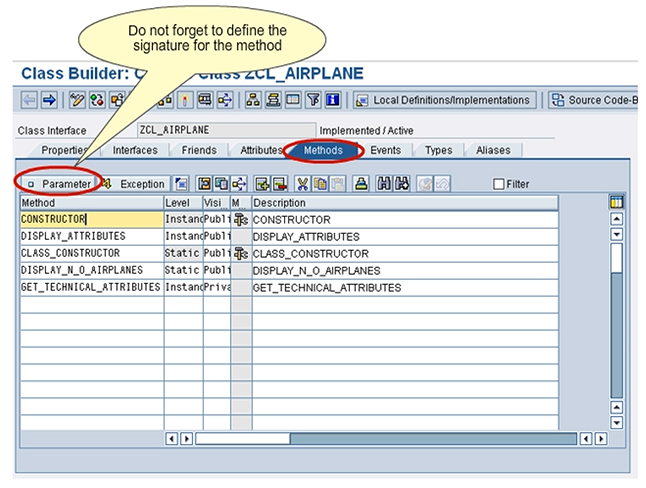Click the Parameter button
The height and width of the screenshot is (488, 646).
click(59, 184)
